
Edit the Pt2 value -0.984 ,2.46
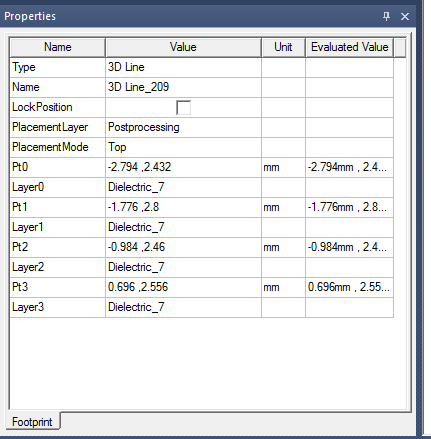point(183,247)
